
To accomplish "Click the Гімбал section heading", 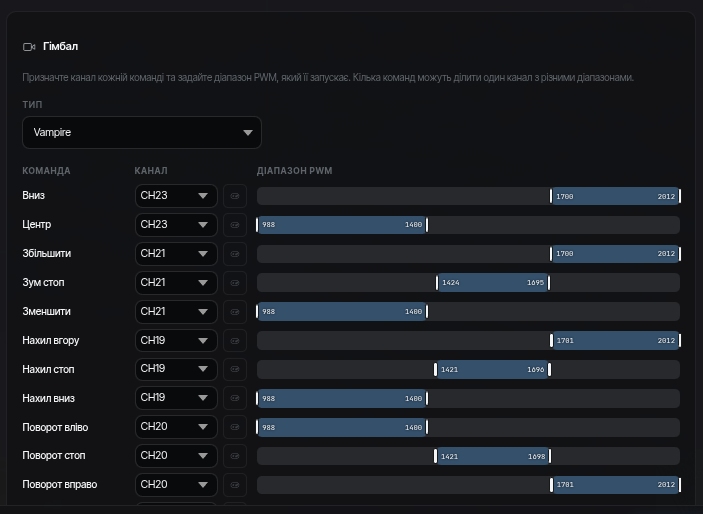I will (x=61, y=46).
